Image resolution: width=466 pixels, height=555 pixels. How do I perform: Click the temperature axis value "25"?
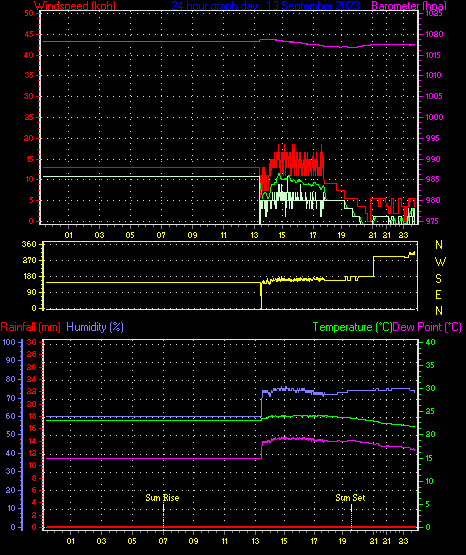point(430,411)
